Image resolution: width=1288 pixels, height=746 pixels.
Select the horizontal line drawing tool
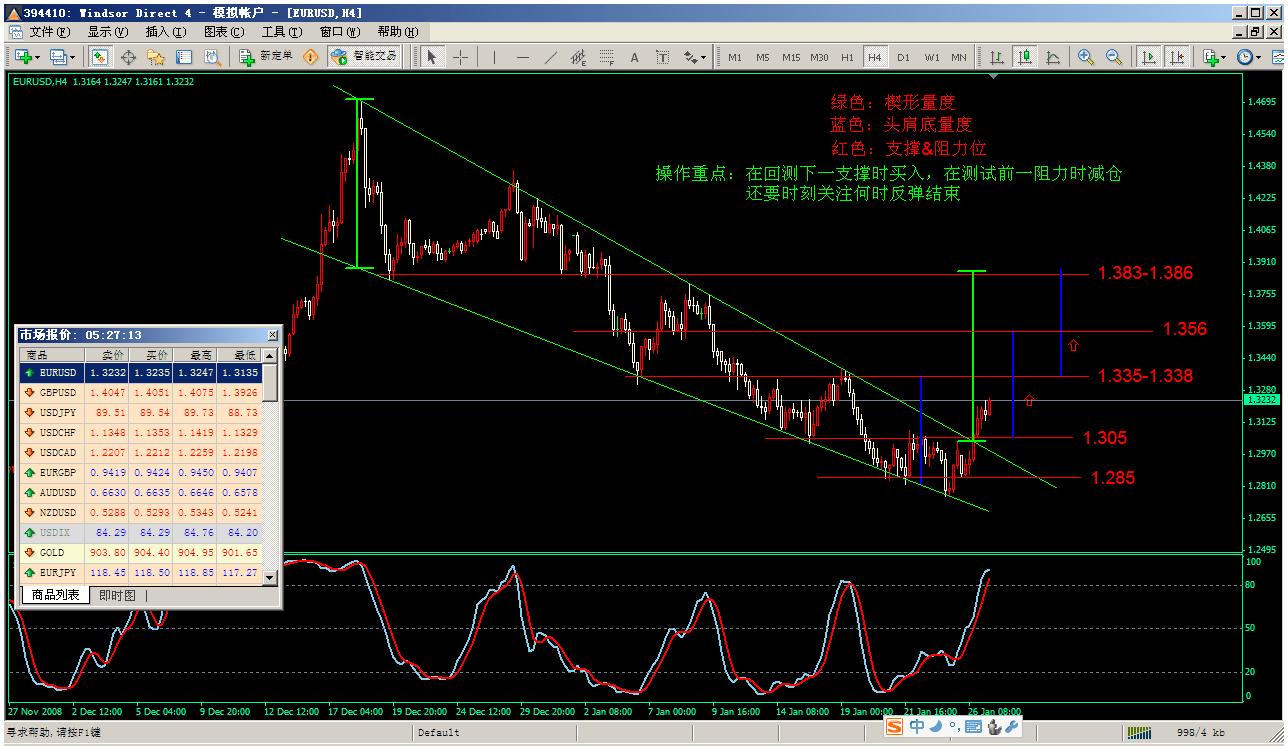pyautogui.click(x=522, y=57)
